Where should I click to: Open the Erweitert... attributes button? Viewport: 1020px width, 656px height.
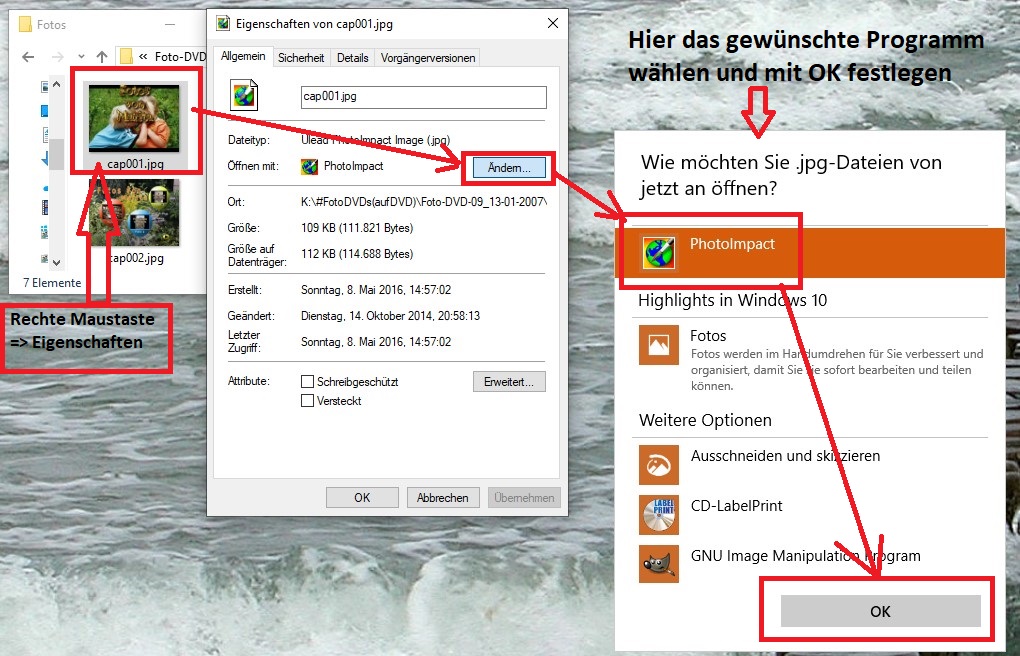point(509,382)
